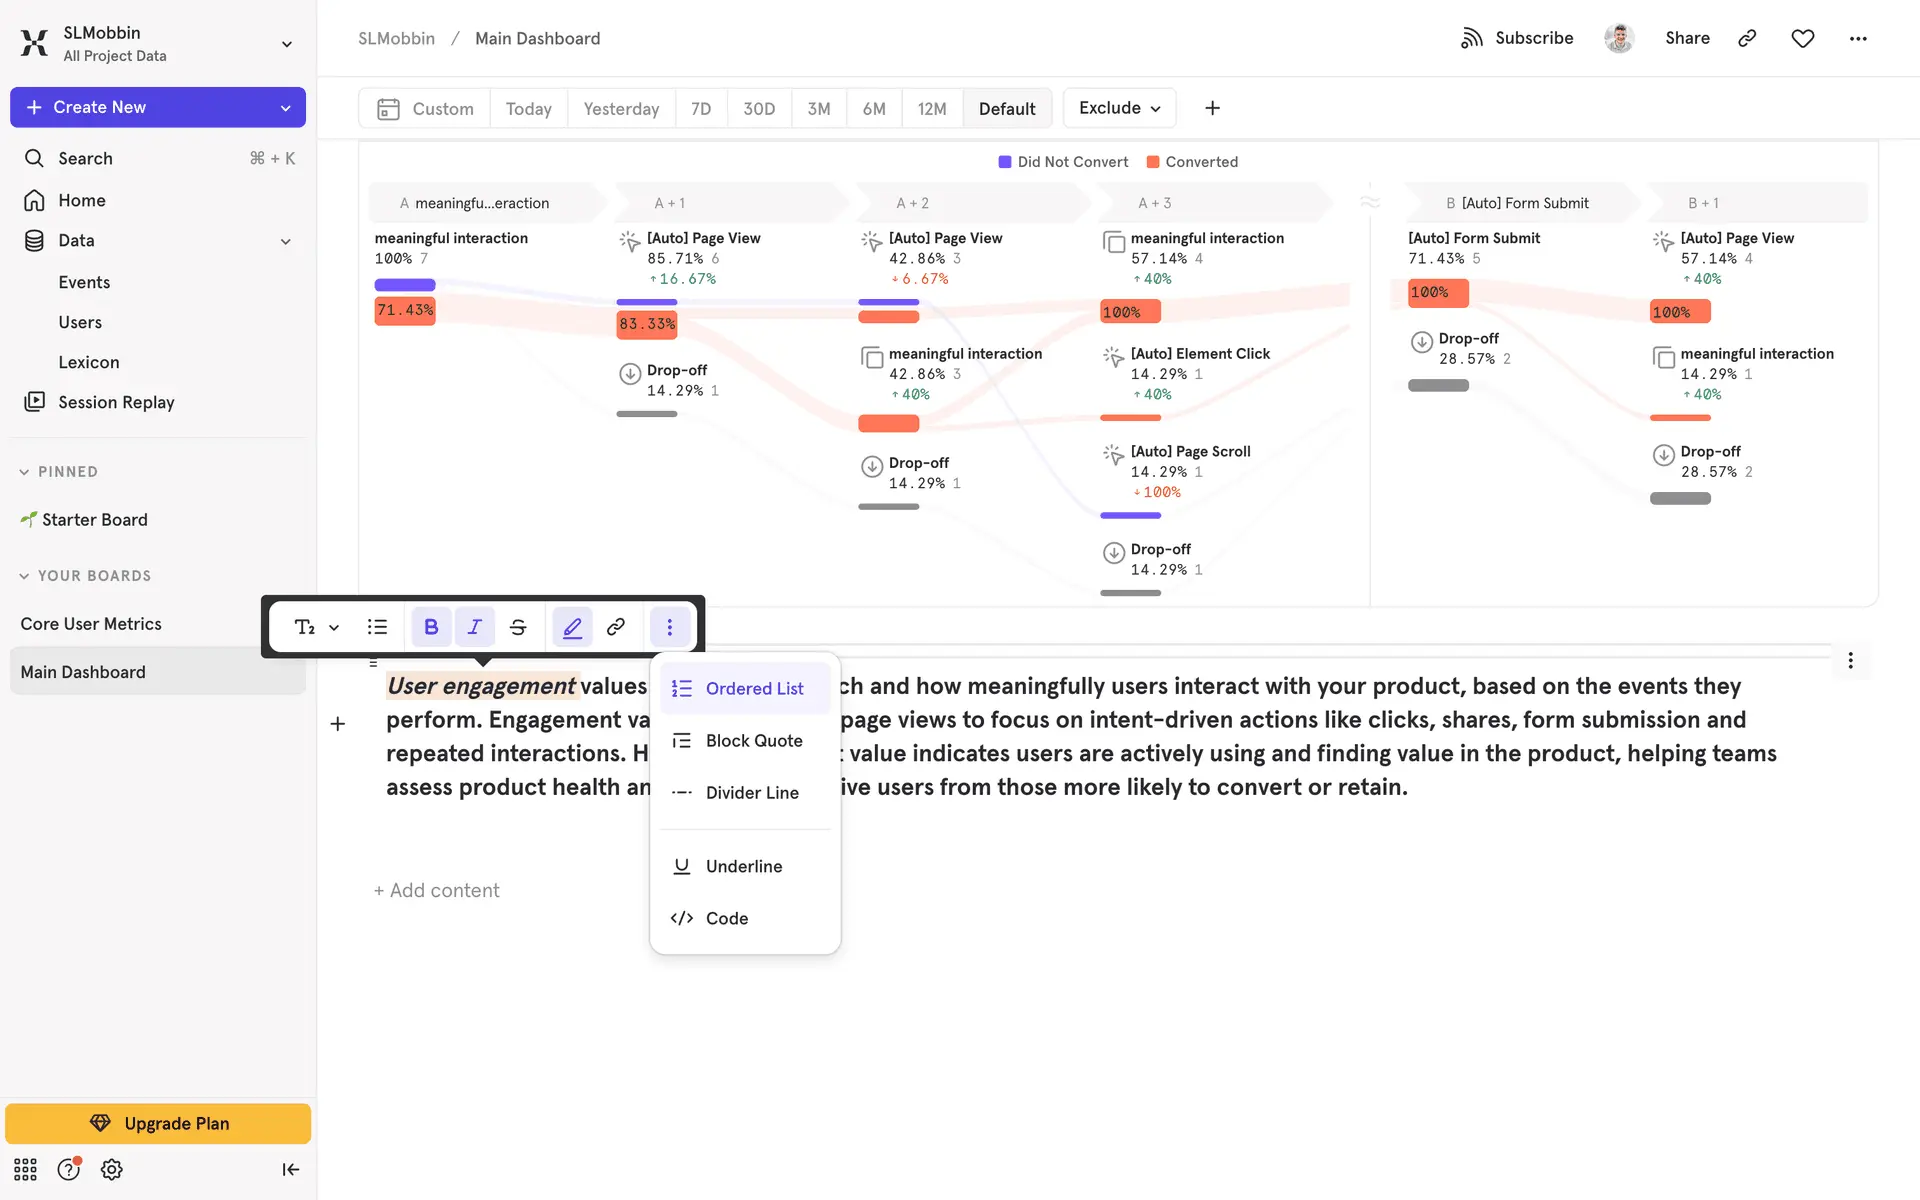Image resolution: width=1920 pixels, height=1200 pixels.
Task: Choose Block Quote from the formatting menu
Action: point(753,741)
